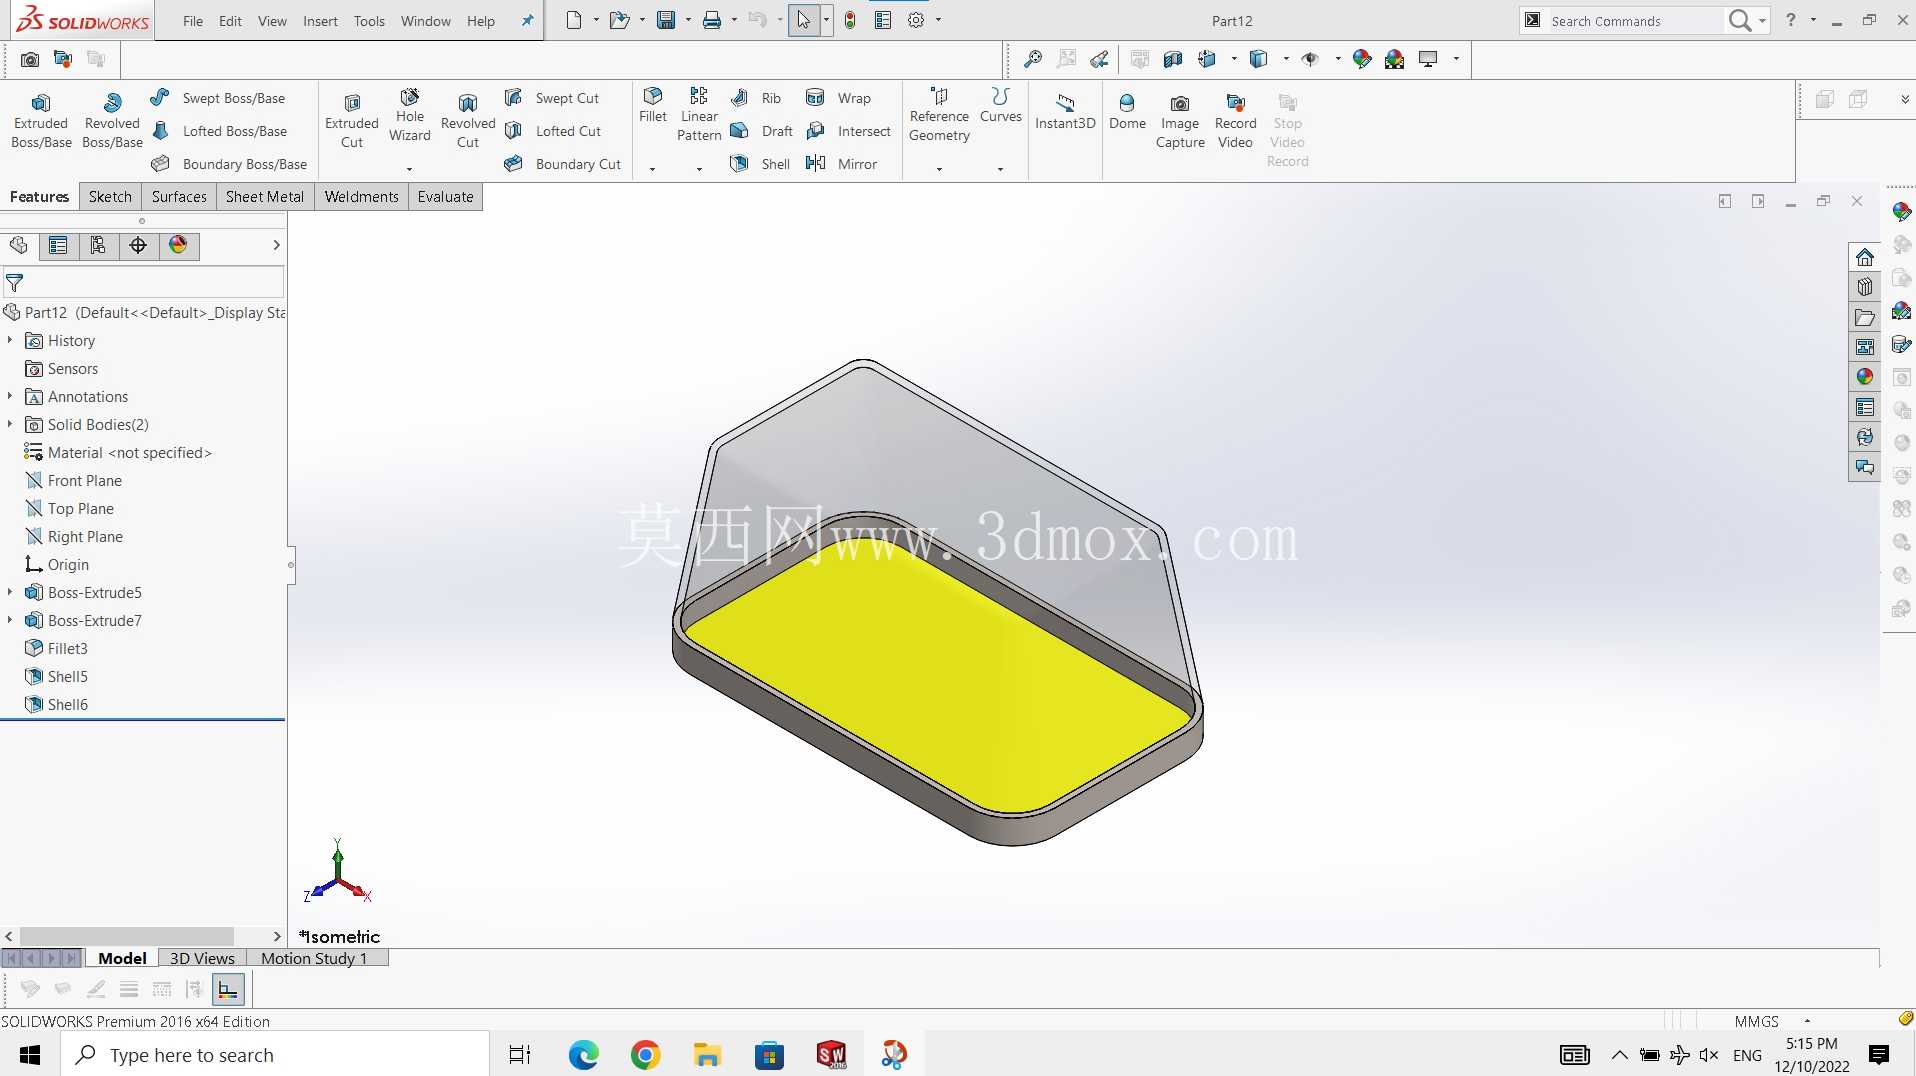The height and width of the screenshot is (1076, 1916).
Task: Click the Extruded Boss/Base tool
Action: (x=41, y=121)
